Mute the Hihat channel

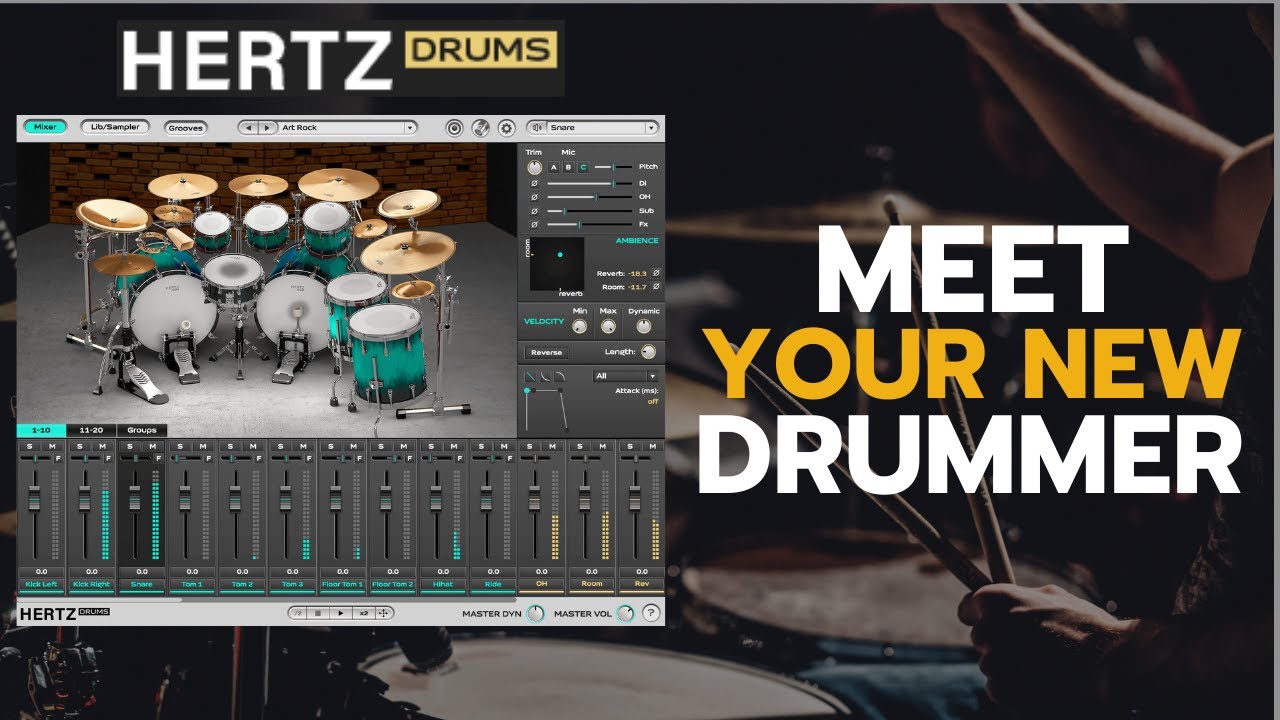(452, 446)
